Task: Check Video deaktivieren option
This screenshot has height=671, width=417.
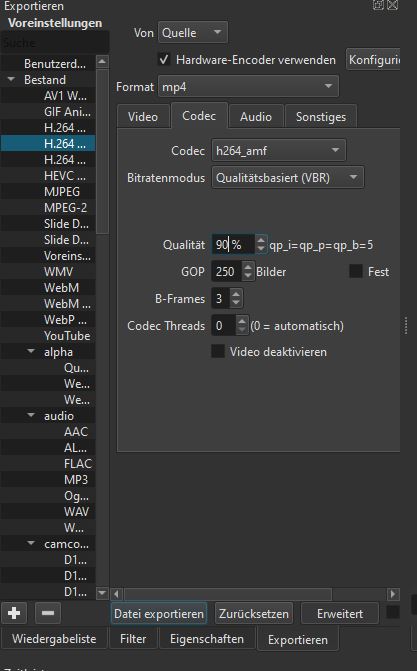Action: pos(218,351)
